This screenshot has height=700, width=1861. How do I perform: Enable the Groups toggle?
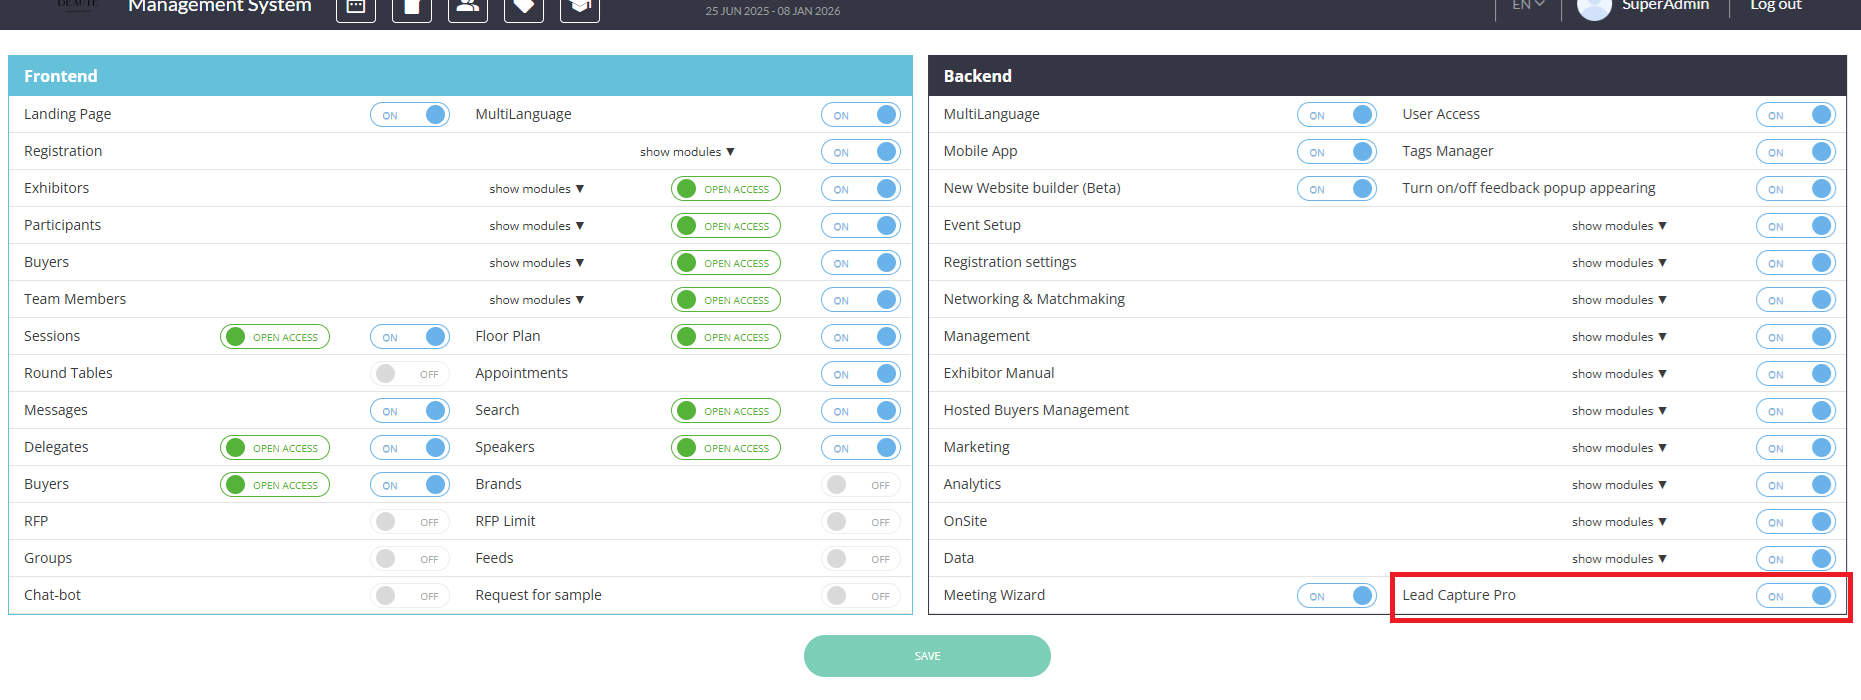point(410,559)
